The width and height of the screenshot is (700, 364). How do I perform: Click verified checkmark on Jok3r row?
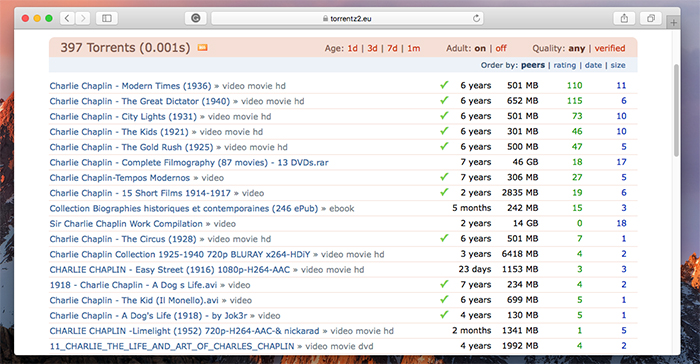click(x=444, y=314)
